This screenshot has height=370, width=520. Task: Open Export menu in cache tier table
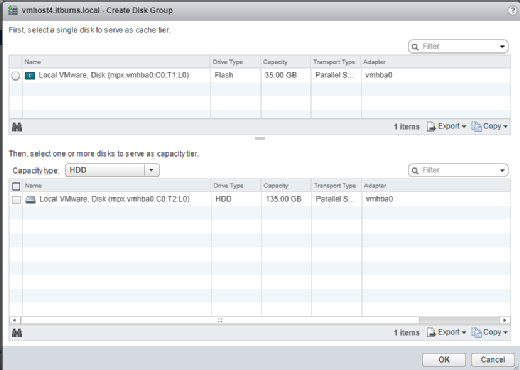pos(446,126)
